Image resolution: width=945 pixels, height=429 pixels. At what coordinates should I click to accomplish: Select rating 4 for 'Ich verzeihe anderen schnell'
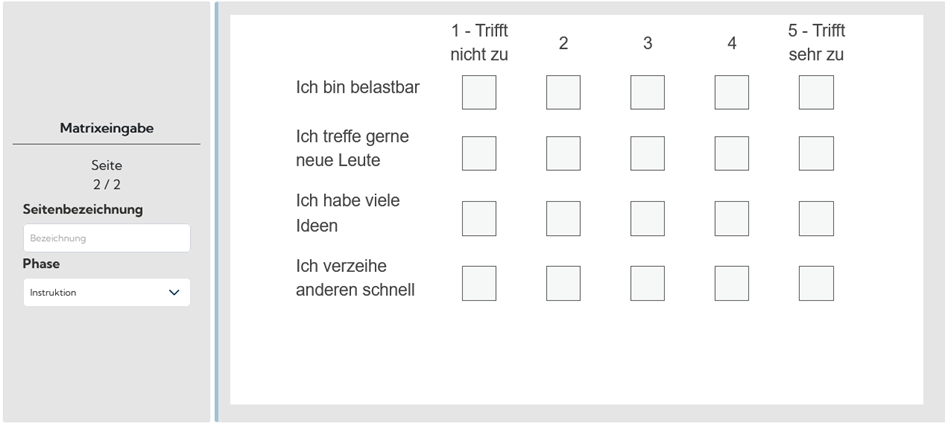click(732, 283)
